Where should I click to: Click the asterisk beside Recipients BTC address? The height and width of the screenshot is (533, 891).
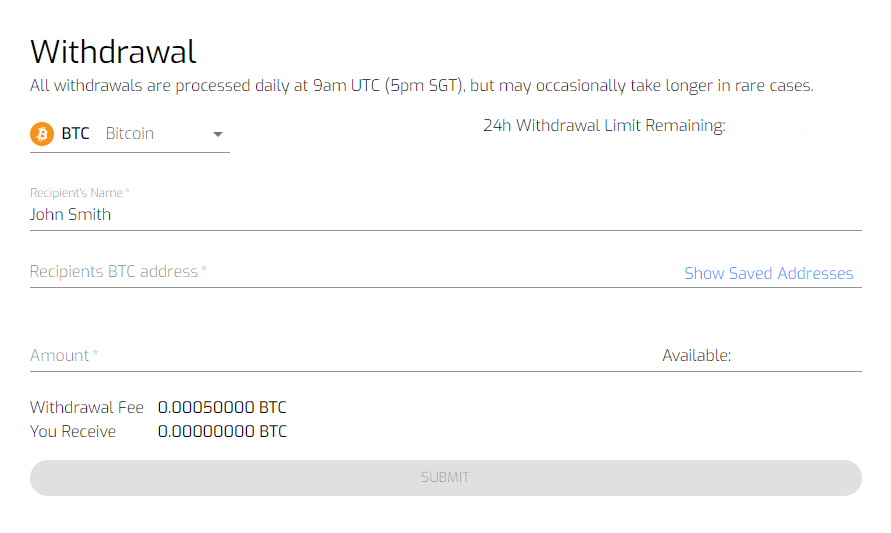coord(204,269)
